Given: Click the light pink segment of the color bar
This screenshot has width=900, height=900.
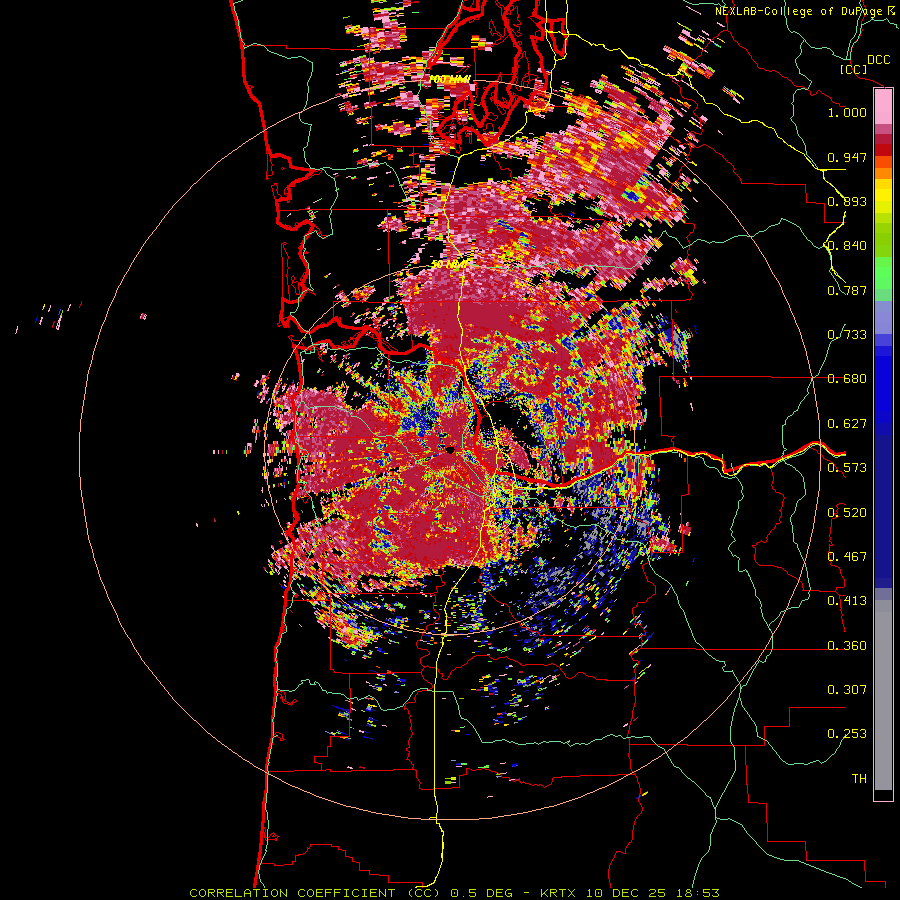Looking at the screenshot, I should (x=883, y=107).
